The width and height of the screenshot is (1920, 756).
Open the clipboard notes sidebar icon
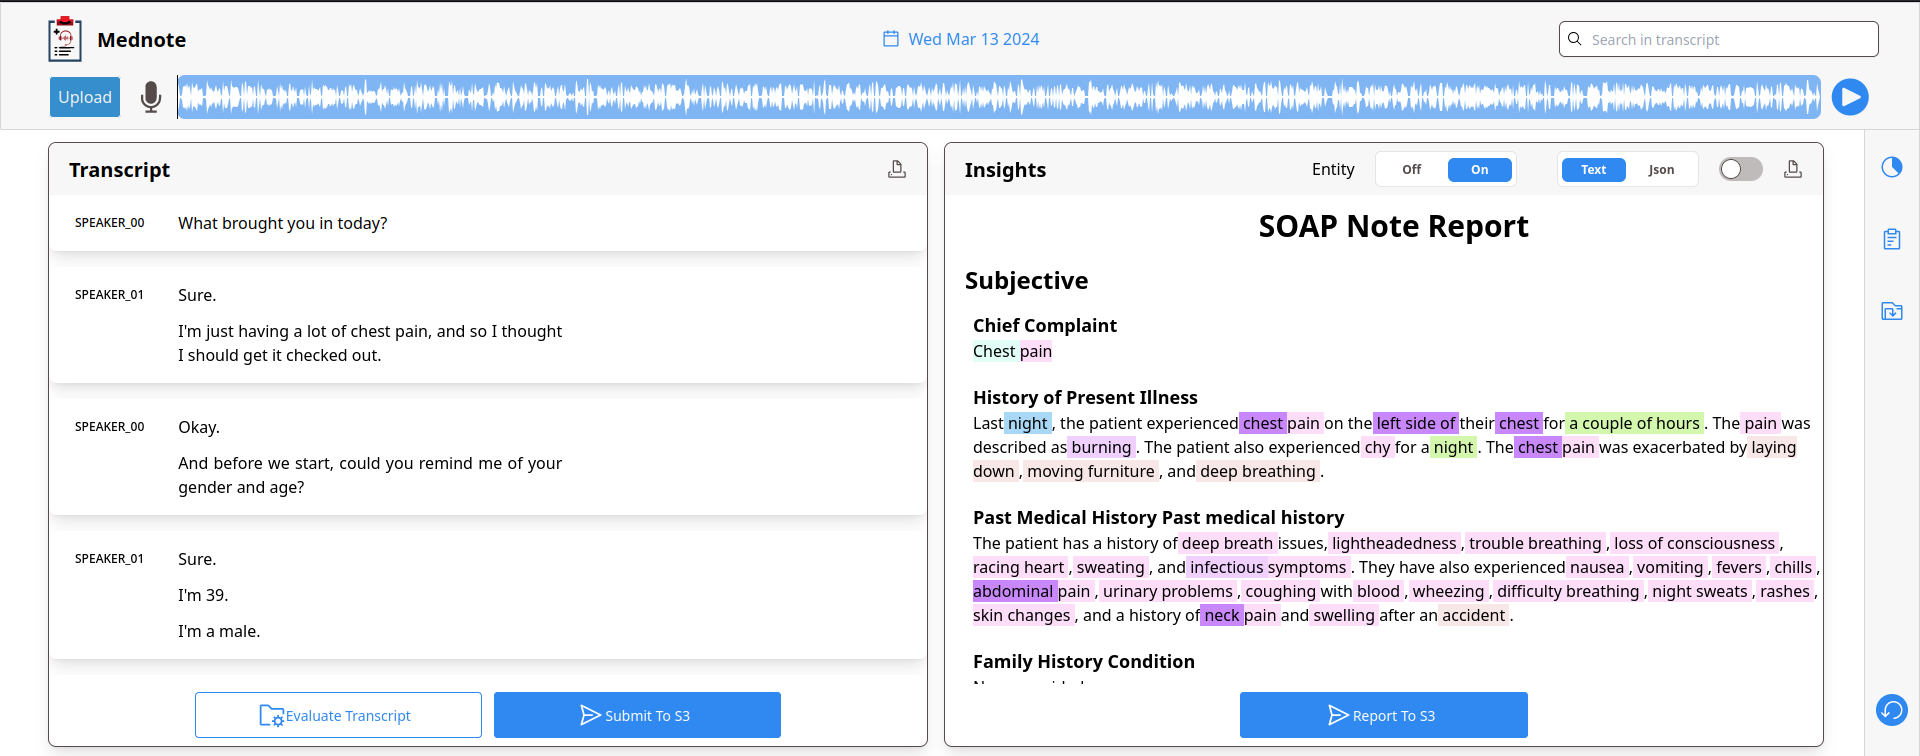click(1892, 239)
